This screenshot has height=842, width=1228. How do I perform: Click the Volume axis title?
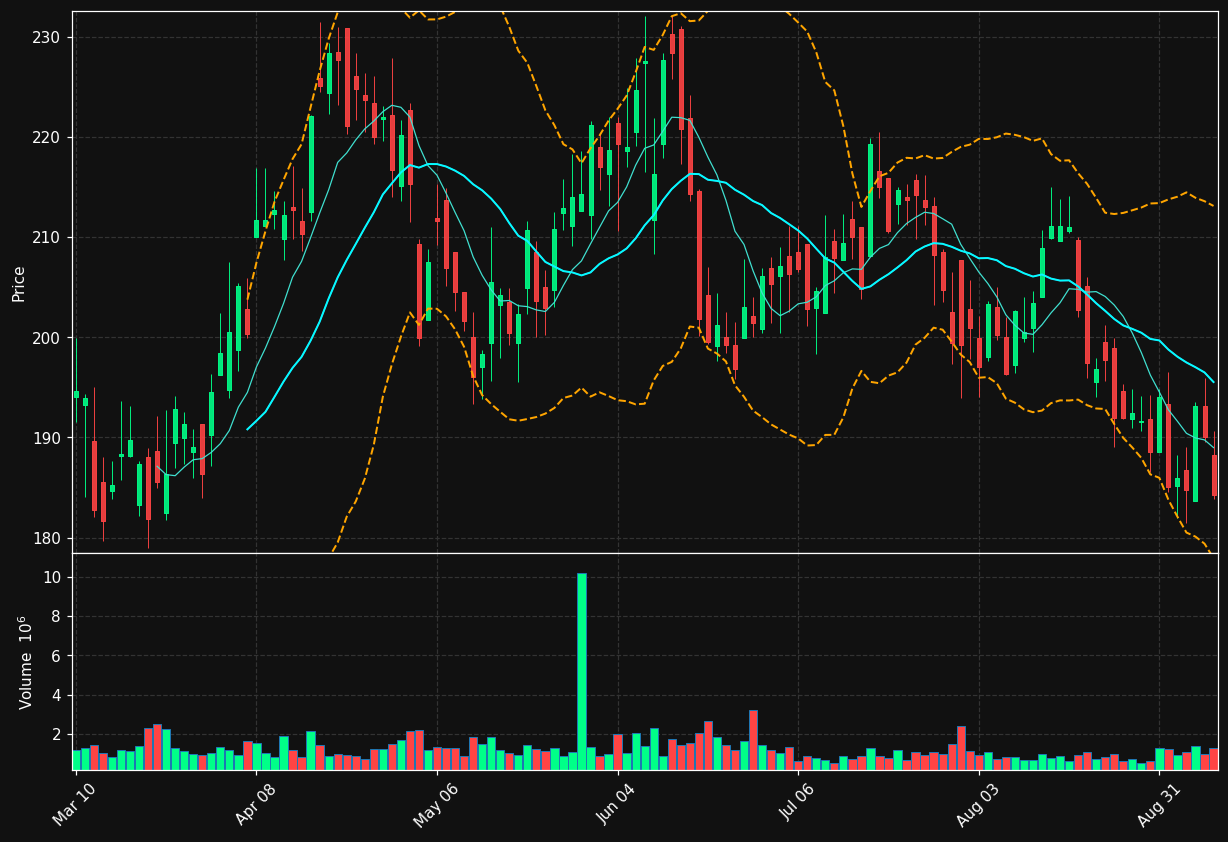coord(26,662)
